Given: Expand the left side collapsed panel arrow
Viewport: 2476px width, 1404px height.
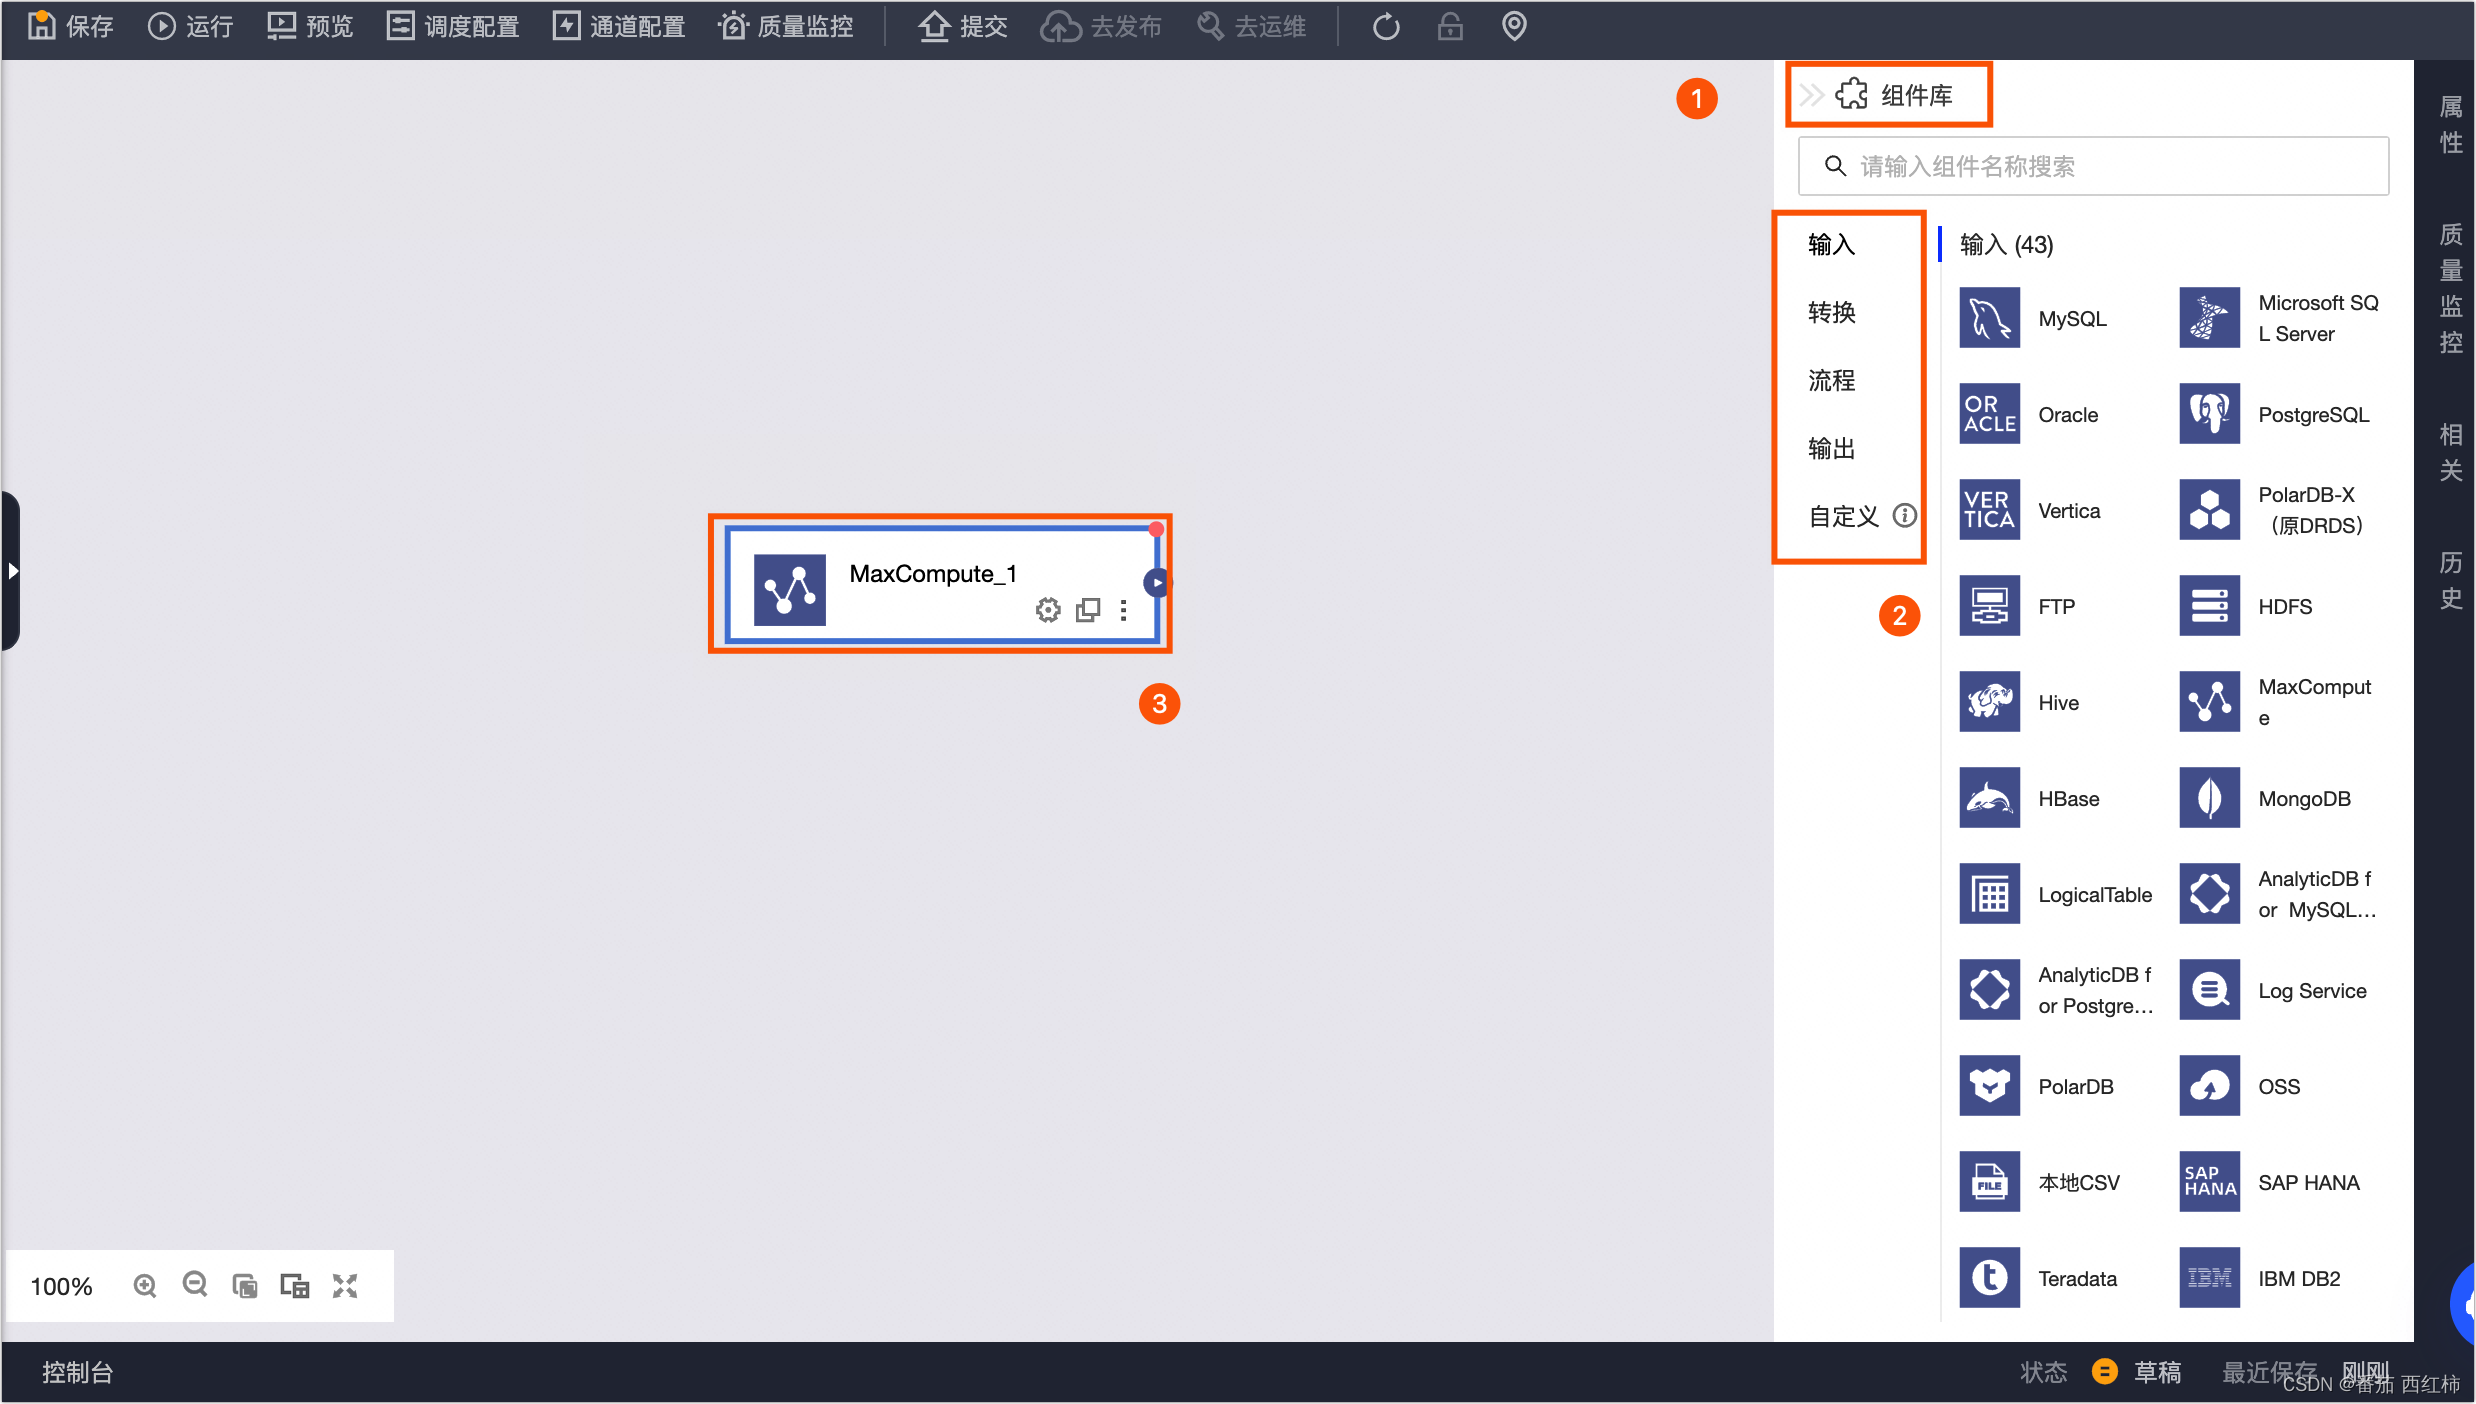Looking at the screenshot, I should [x=12, y=571].
